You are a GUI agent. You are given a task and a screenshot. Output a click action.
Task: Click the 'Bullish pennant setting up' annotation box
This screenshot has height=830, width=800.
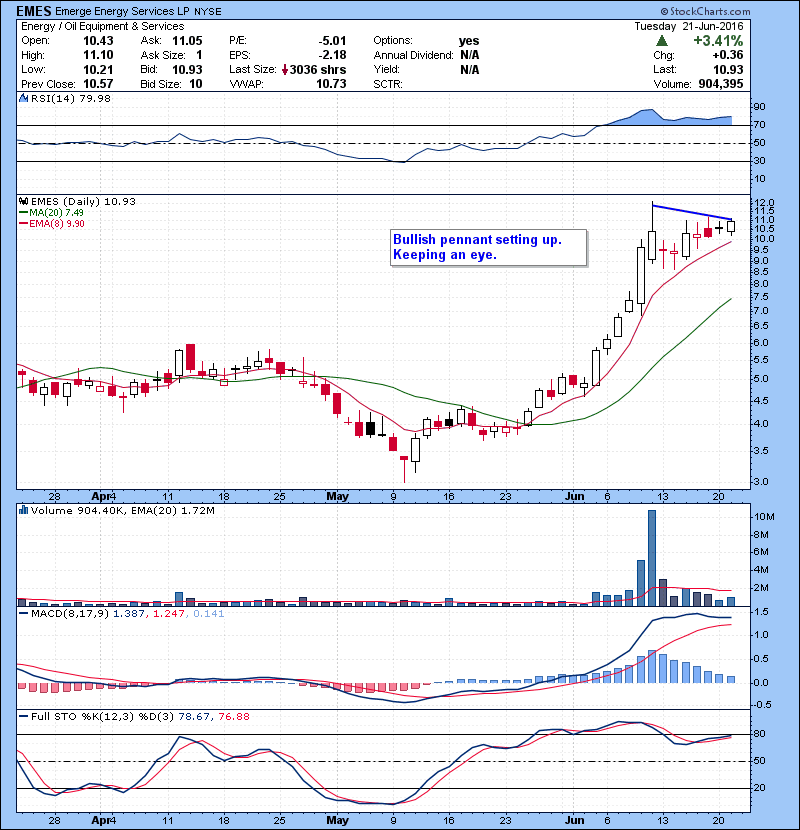coord(489,247)
